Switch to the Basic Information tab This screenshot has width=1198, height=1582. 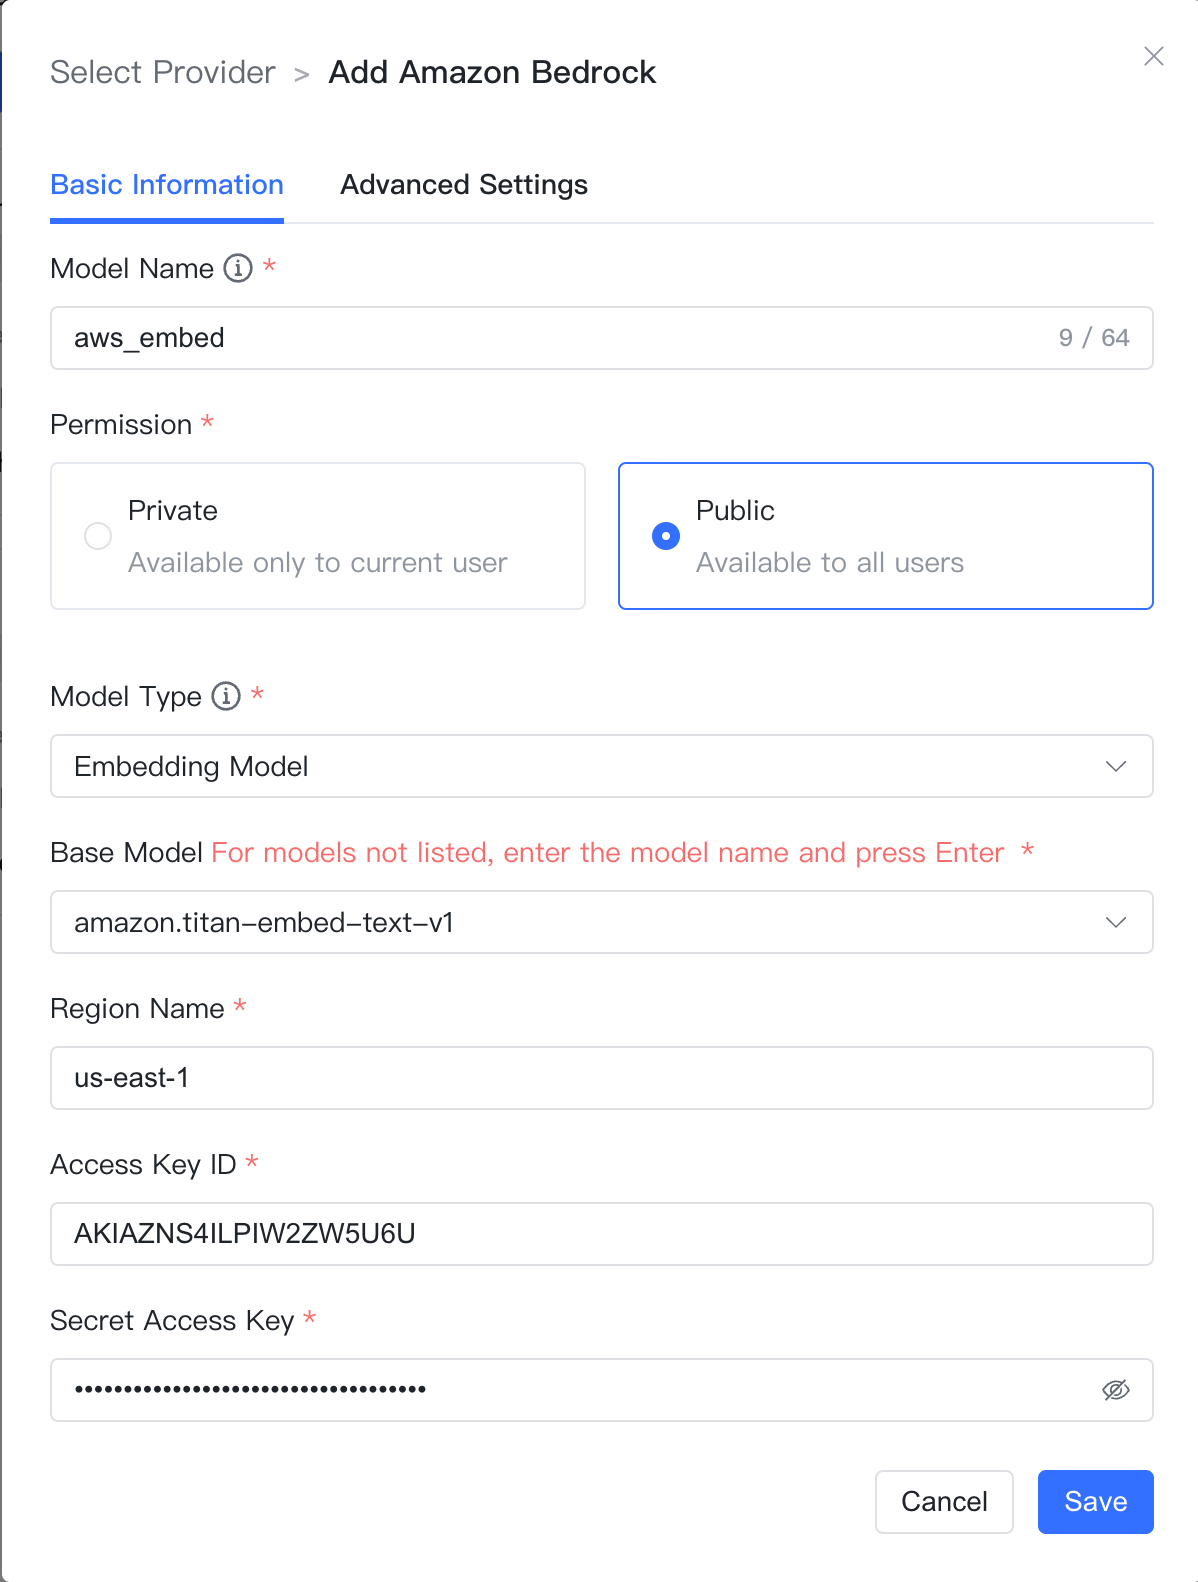(167, 185)
